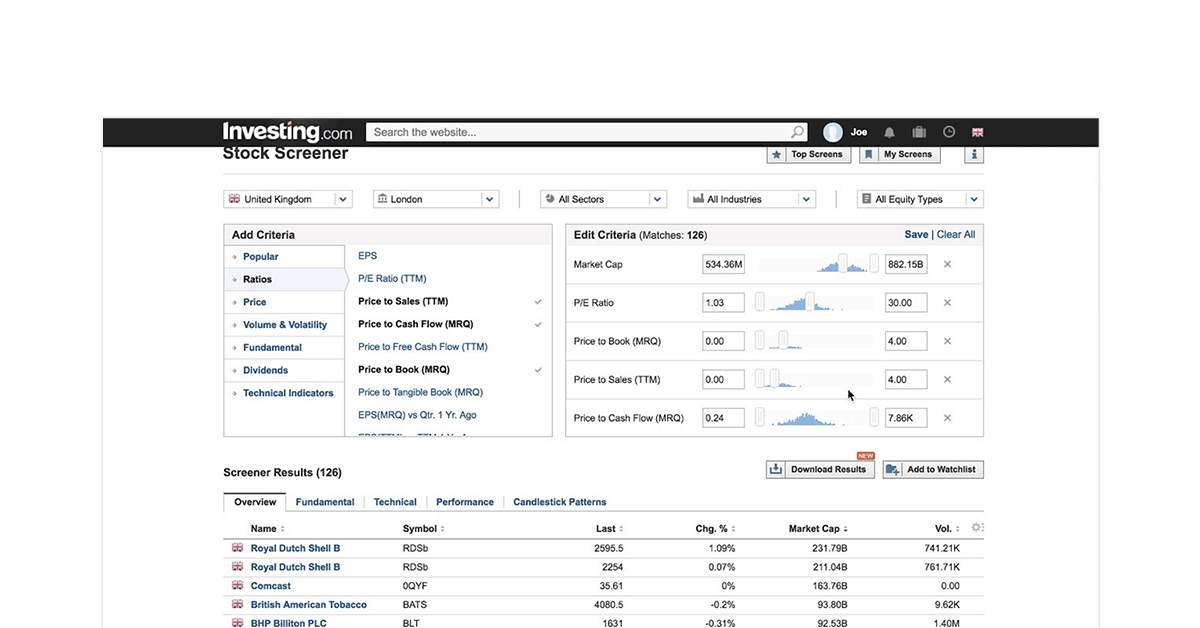This screenshot has width=1200, height=628.
Task: Remove the P/E Ratio criterion
Action: [947, 303]
